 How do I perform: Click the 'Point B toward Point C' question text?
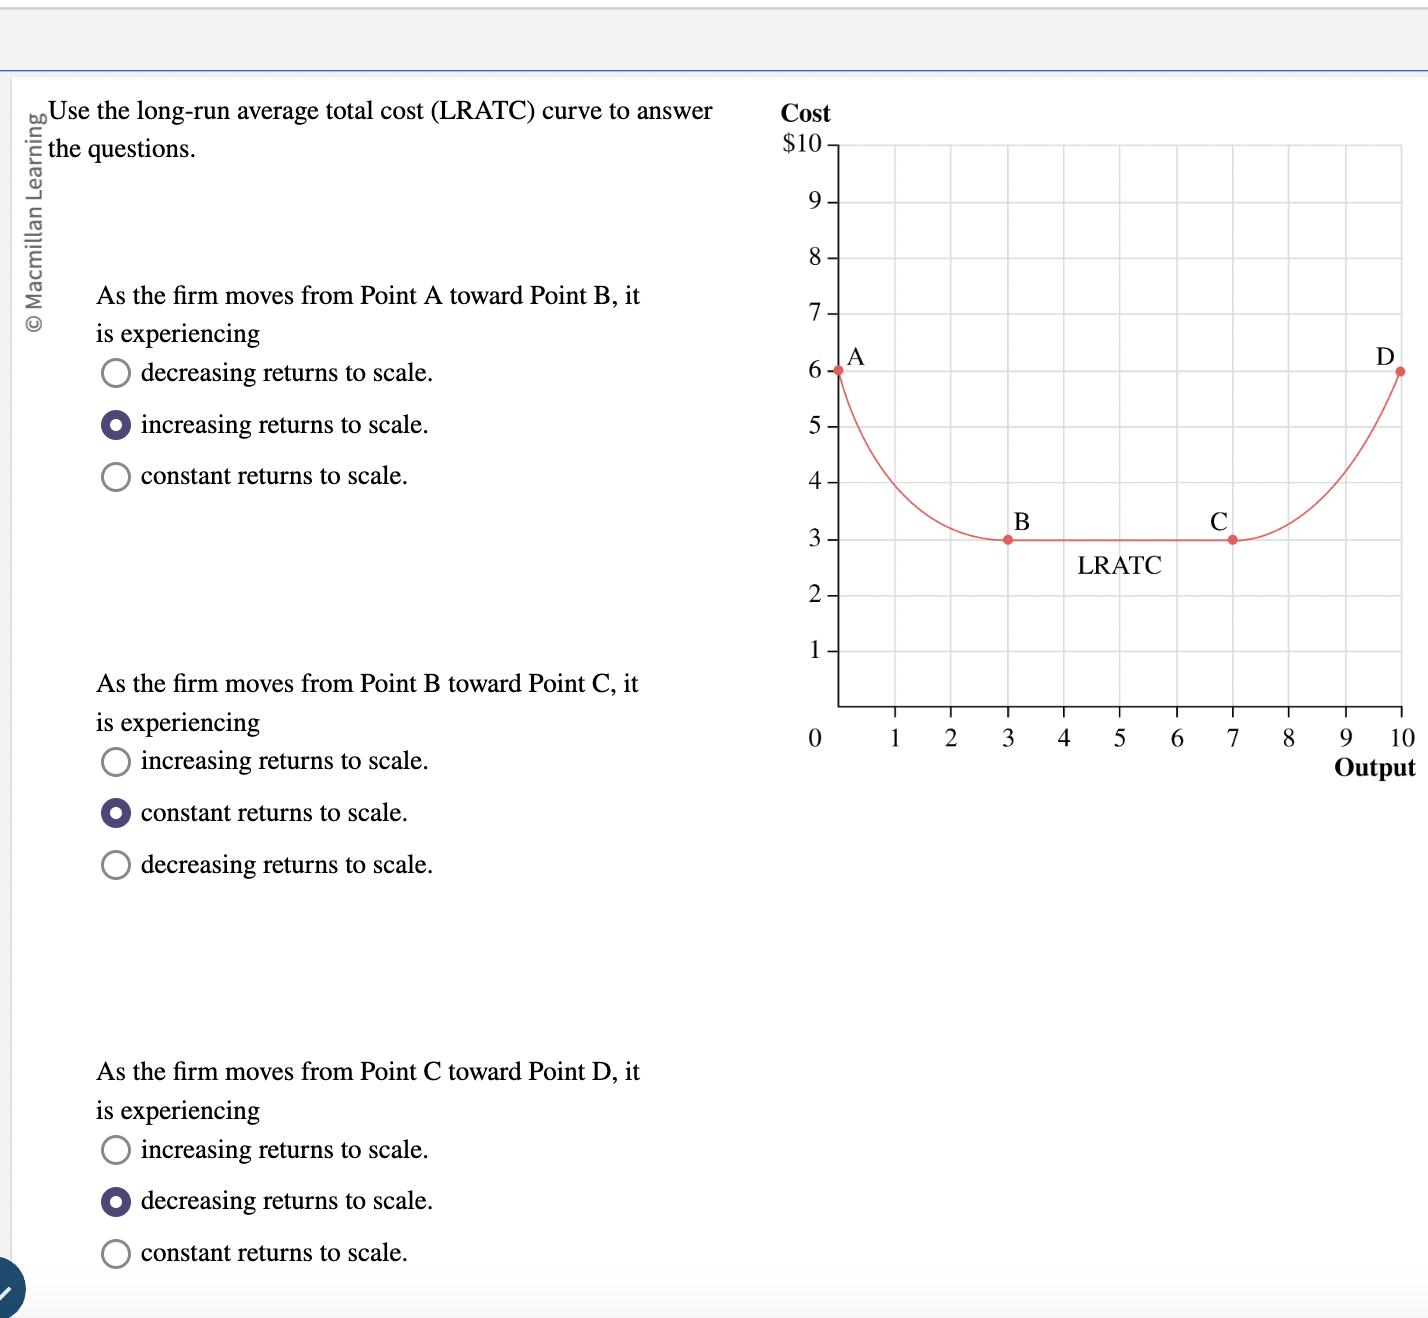[367, 702]
